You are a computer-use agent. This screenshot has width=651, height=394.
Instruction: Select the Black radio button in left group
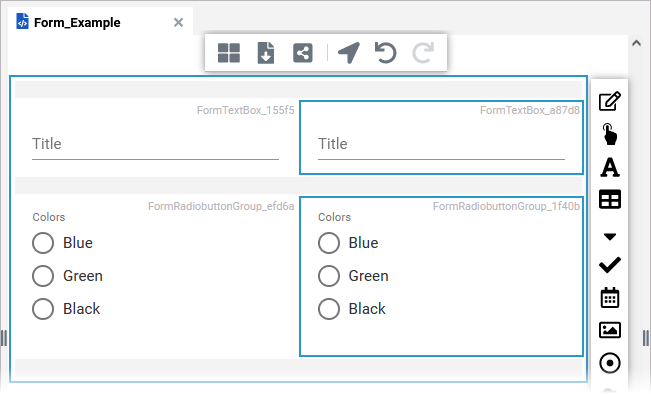point(43,309)
